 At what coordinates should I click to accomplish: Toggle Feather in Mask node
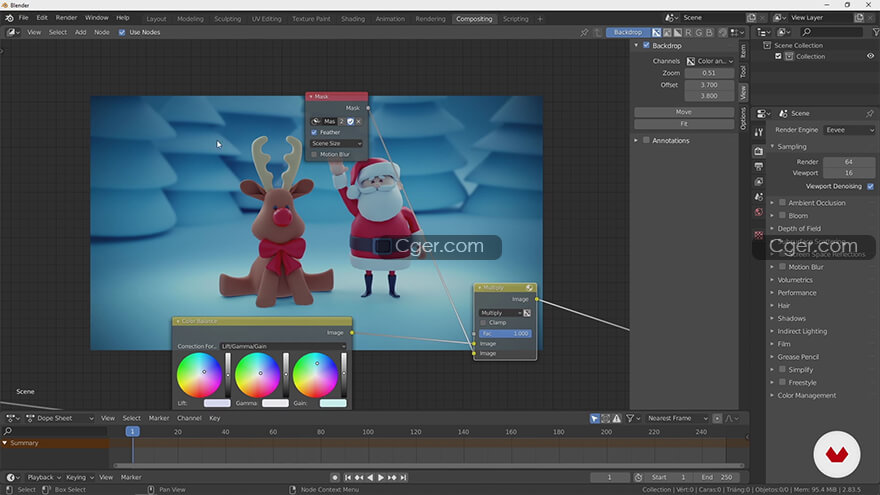click(314, 132)
